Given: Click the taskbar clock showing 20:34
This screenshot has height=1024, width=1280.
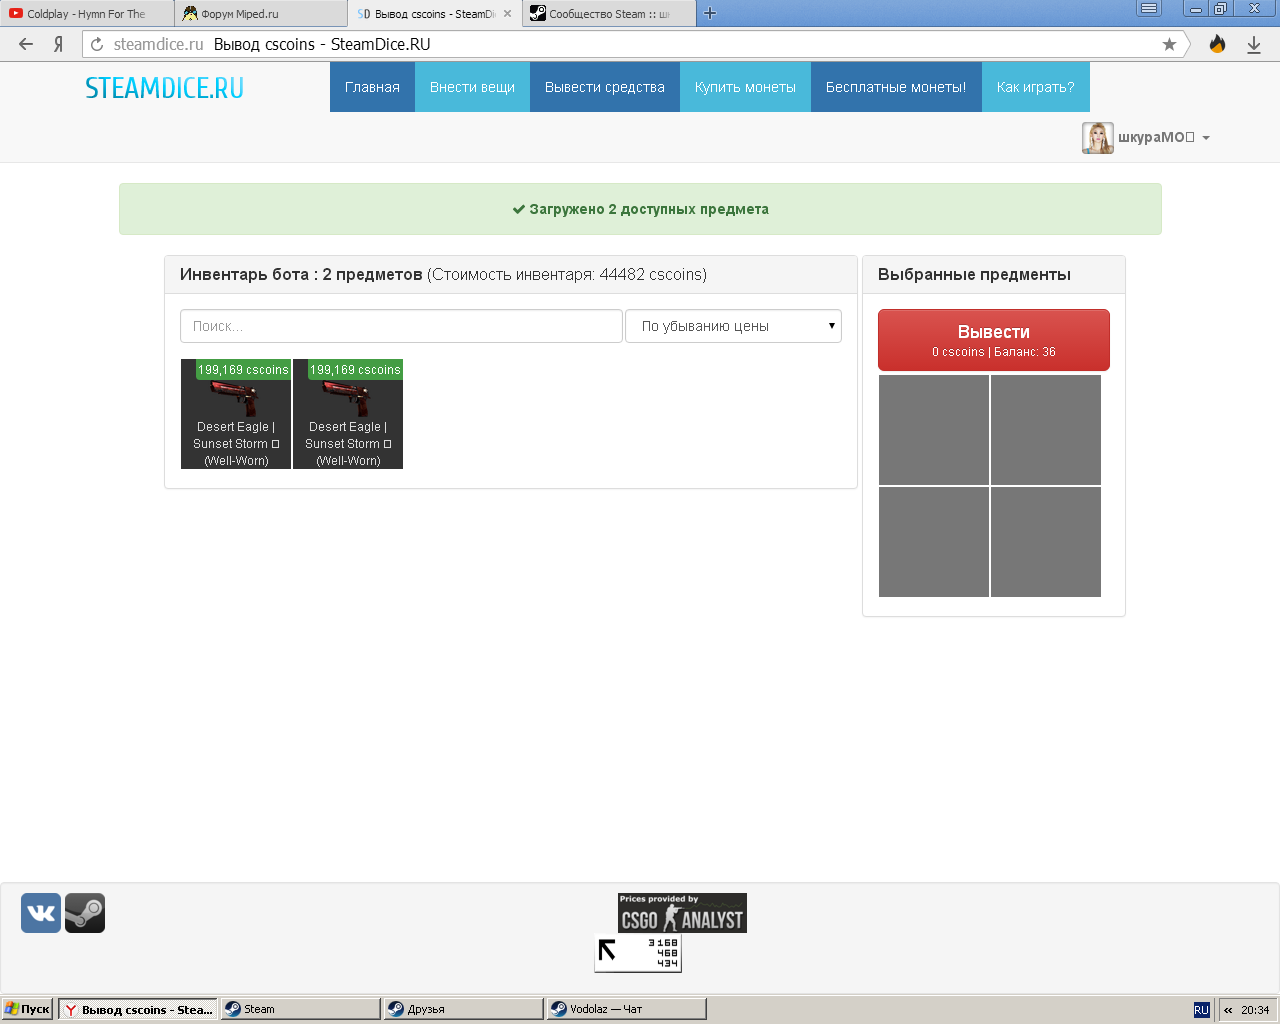Looking at the screenshot, I should point(1255,1010).
